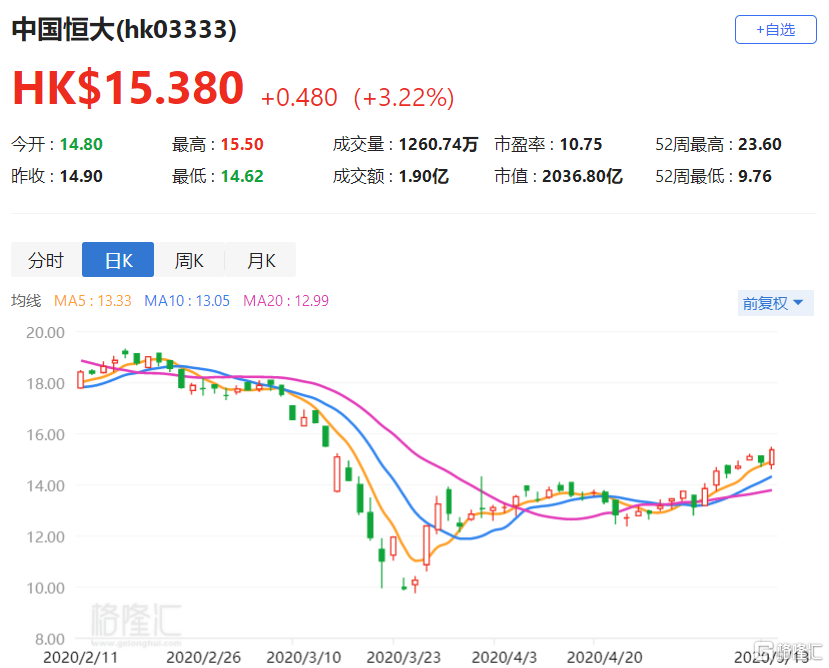Expand the 前复权 adjustment dropdown
Viewport: 829px width, 668px height.
[773, 303]
